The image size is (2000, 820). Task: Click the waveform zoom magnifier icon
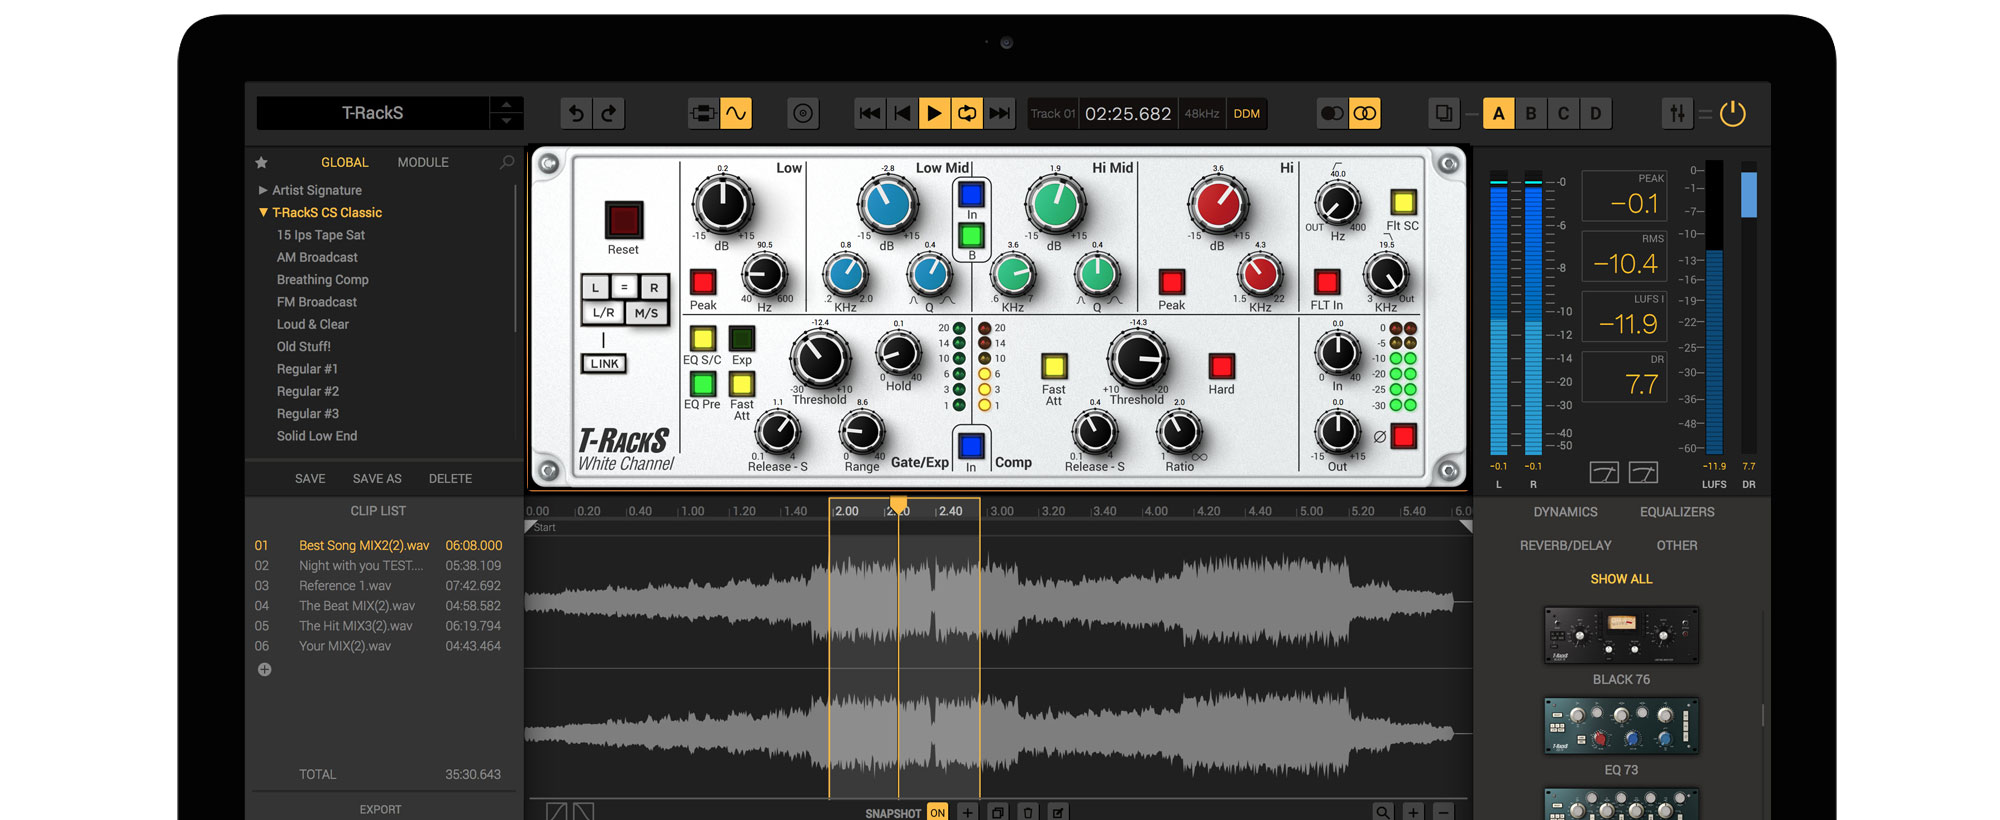[x=1383, y=812]
